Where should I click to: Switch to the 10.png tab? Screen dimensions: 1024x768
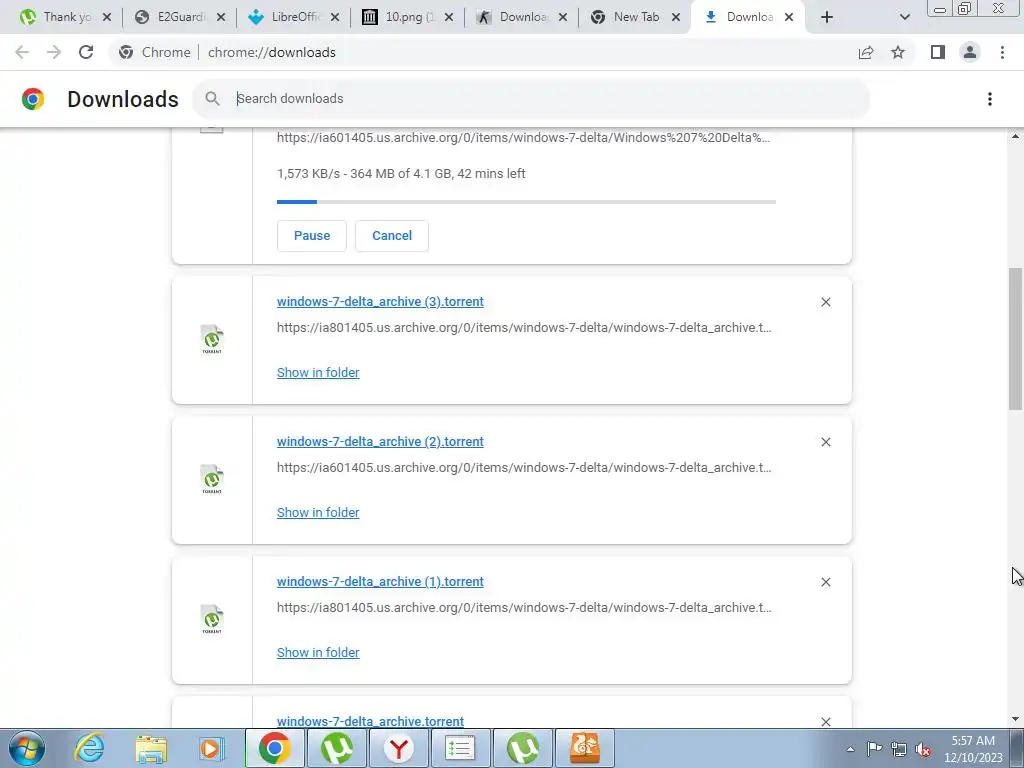pyautogui.click(x=398, y=17)
